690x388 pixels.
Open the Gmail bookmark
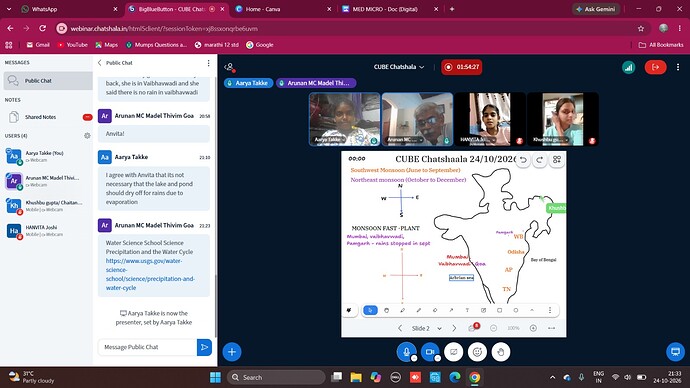pos(38,45)
